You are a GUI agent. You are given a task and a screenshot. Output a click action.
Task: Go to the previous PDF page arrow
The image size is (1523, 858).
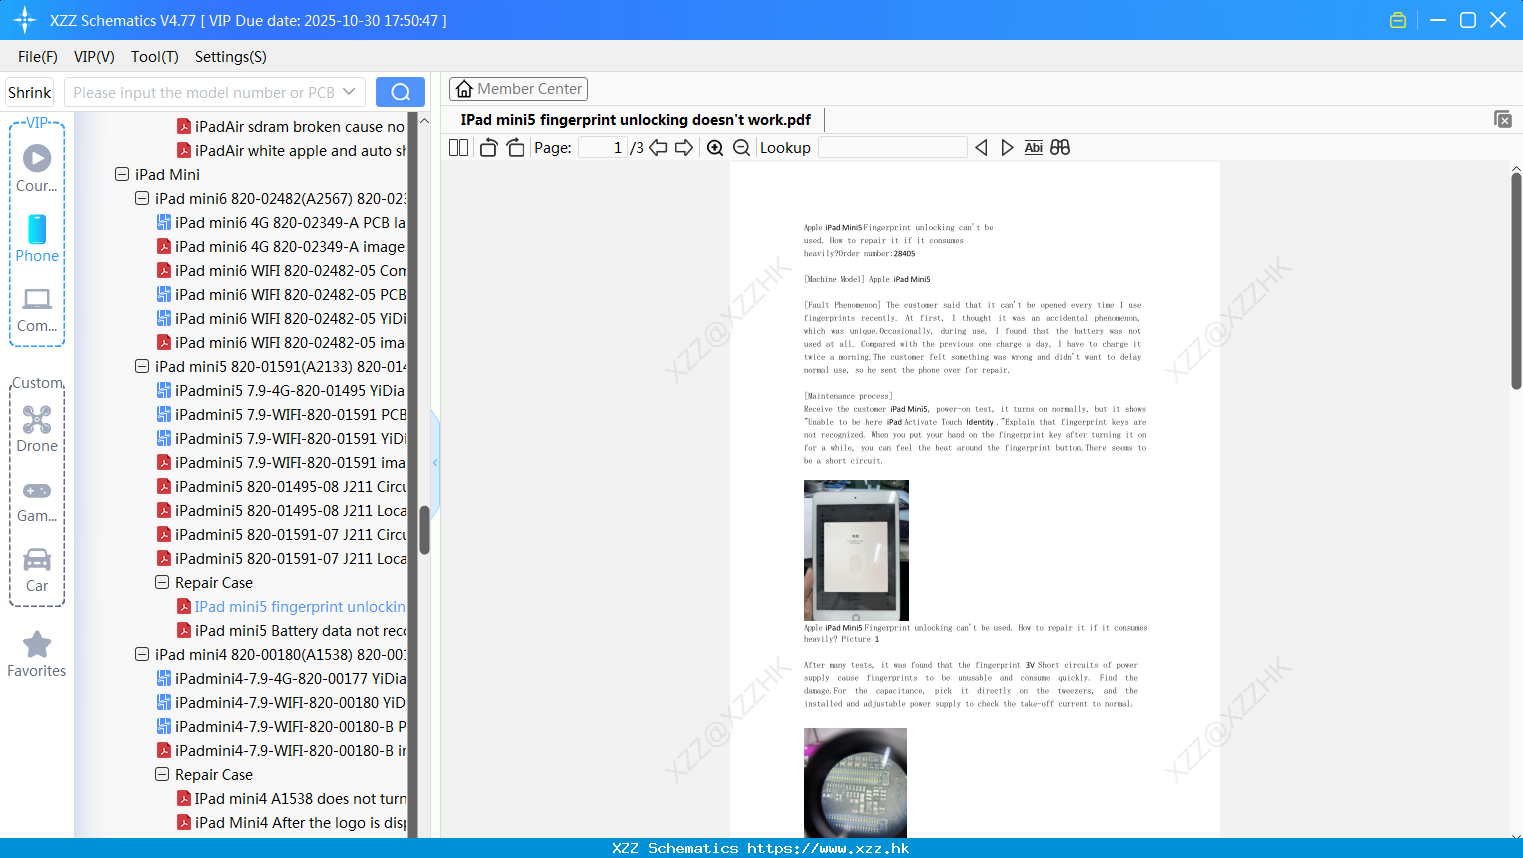658,148
